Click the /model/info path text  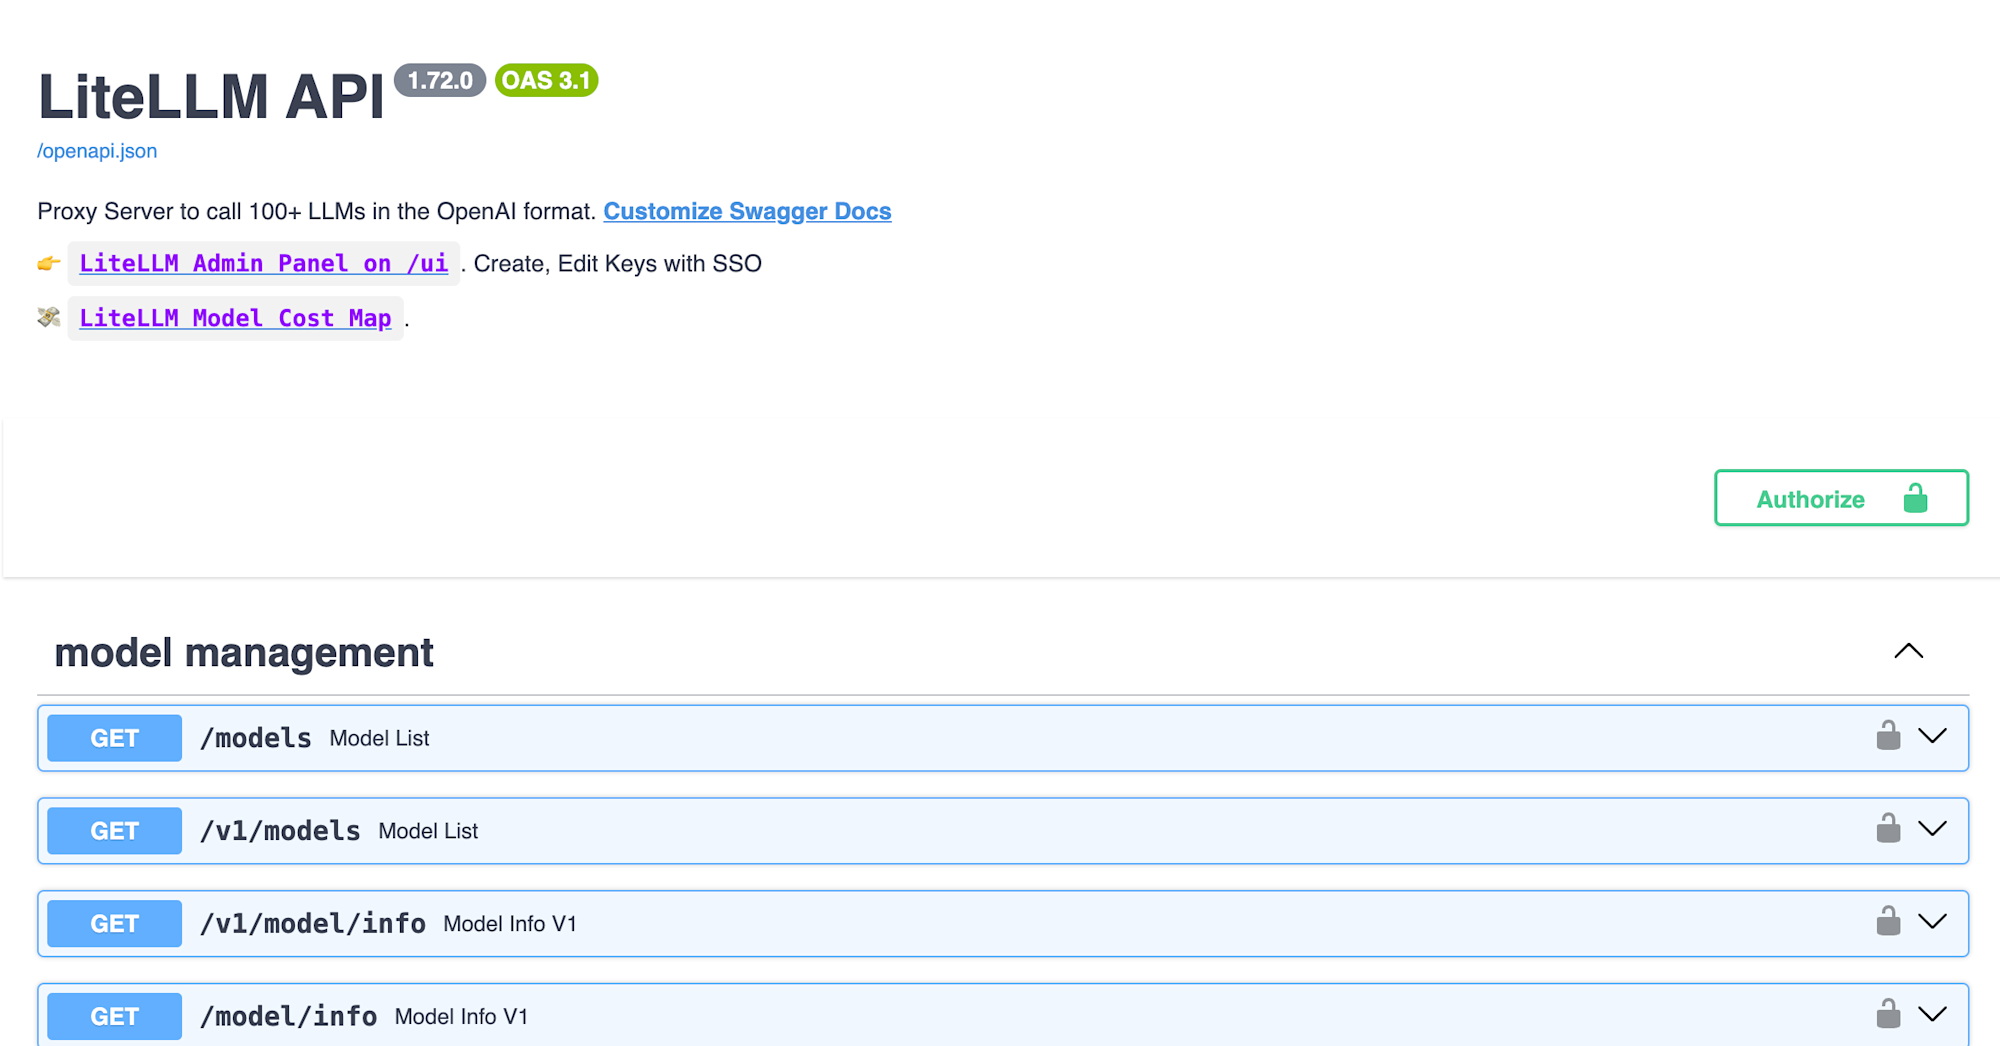point(289,1016)
